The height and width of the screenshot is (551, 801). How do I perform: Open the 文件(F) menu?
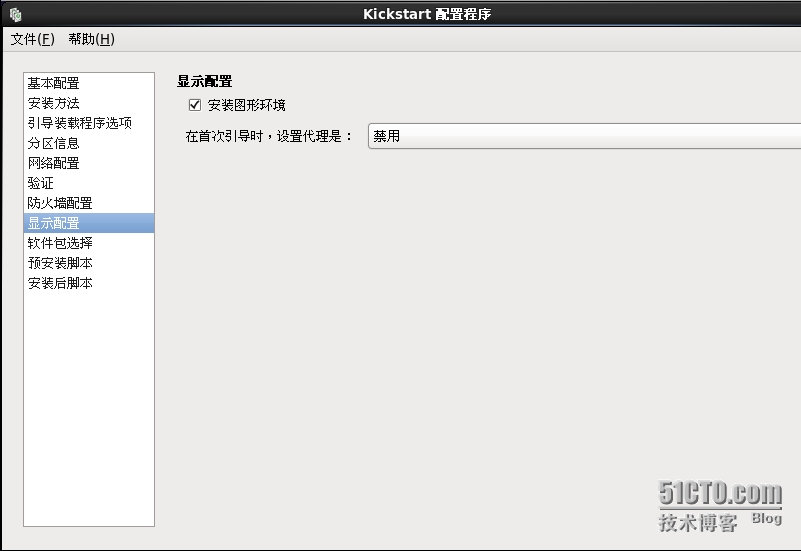point(33,39)
